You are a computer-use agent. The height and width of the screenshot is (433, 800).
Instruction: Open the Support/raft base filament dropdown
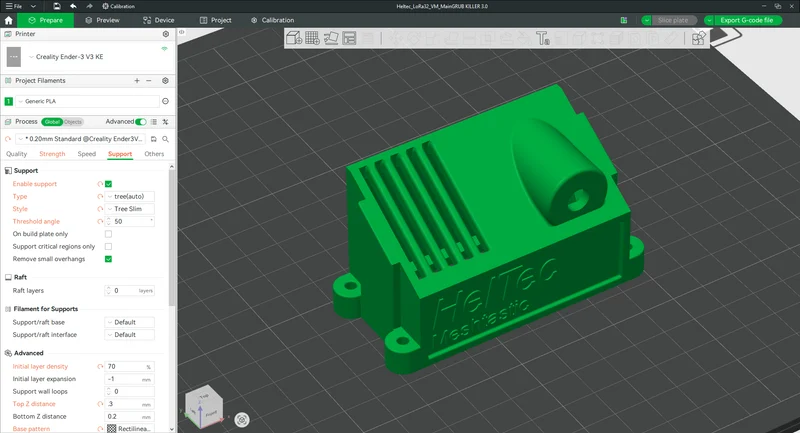click(130, 322)
